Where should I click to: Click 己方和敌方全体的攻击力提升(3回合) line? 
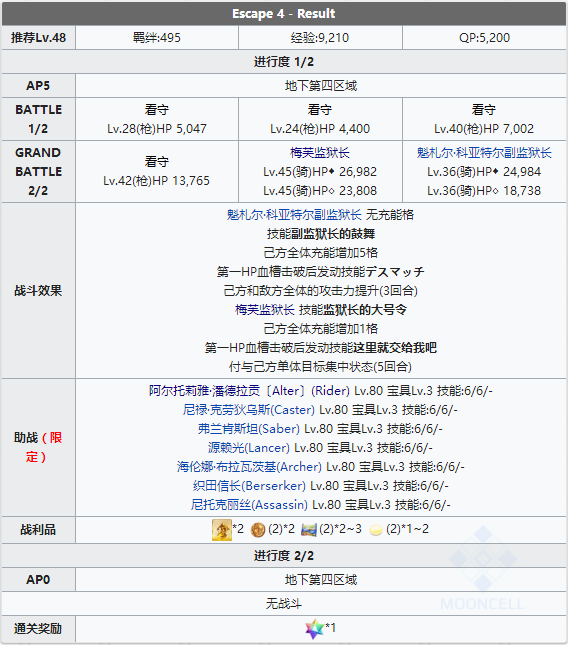pyautogui.click(x=321, y=290)
